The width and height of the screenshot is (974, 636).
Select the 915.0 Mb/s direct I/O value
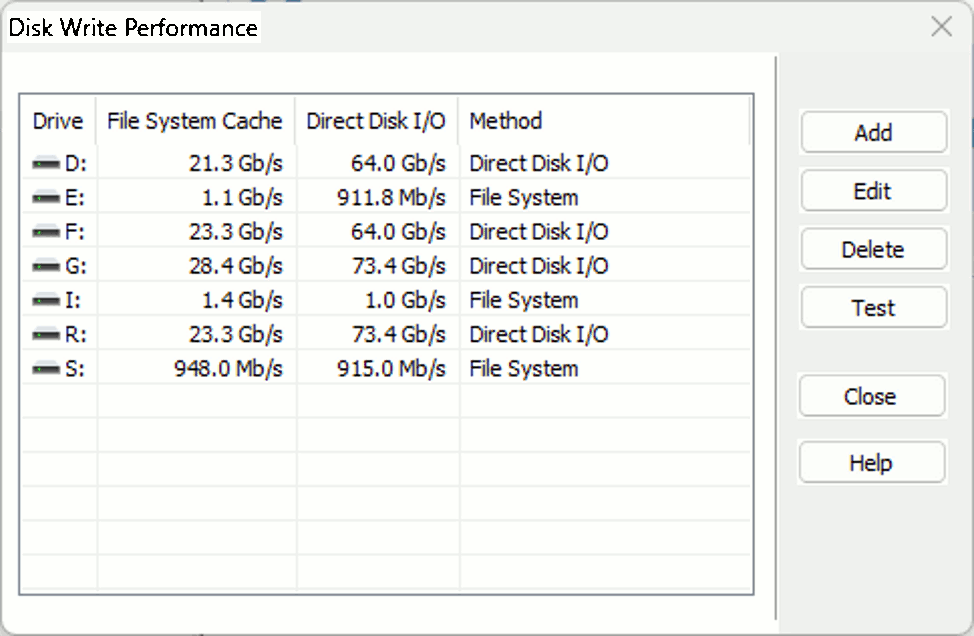(x=391, y=369)
